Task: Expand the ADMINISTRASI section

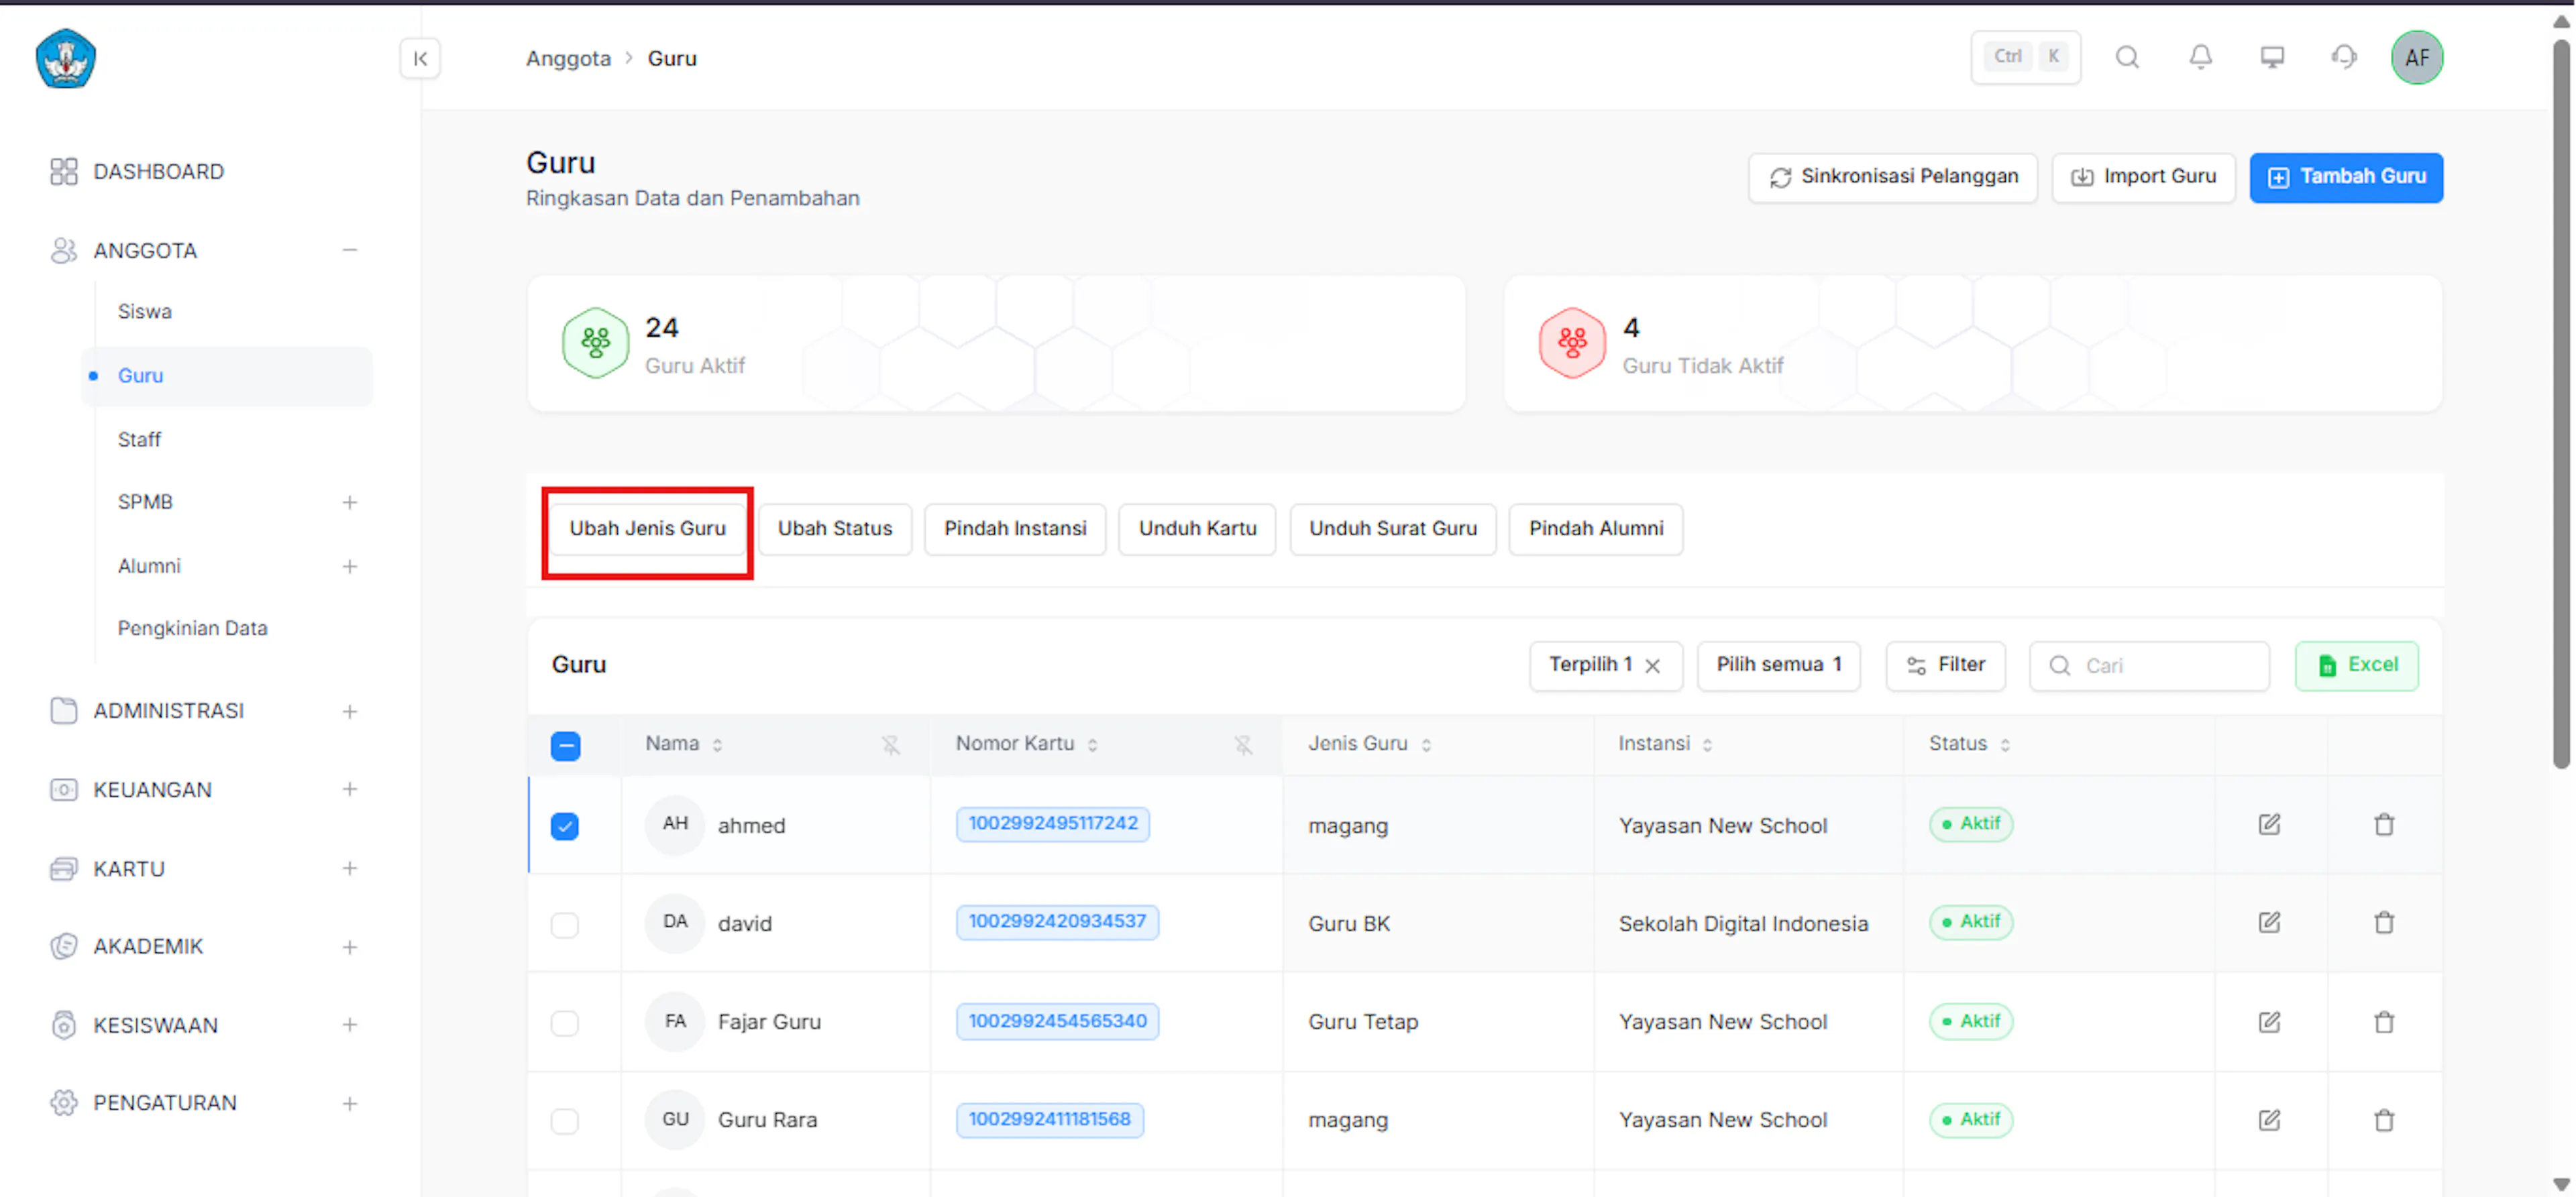Action: click(349, 711)
